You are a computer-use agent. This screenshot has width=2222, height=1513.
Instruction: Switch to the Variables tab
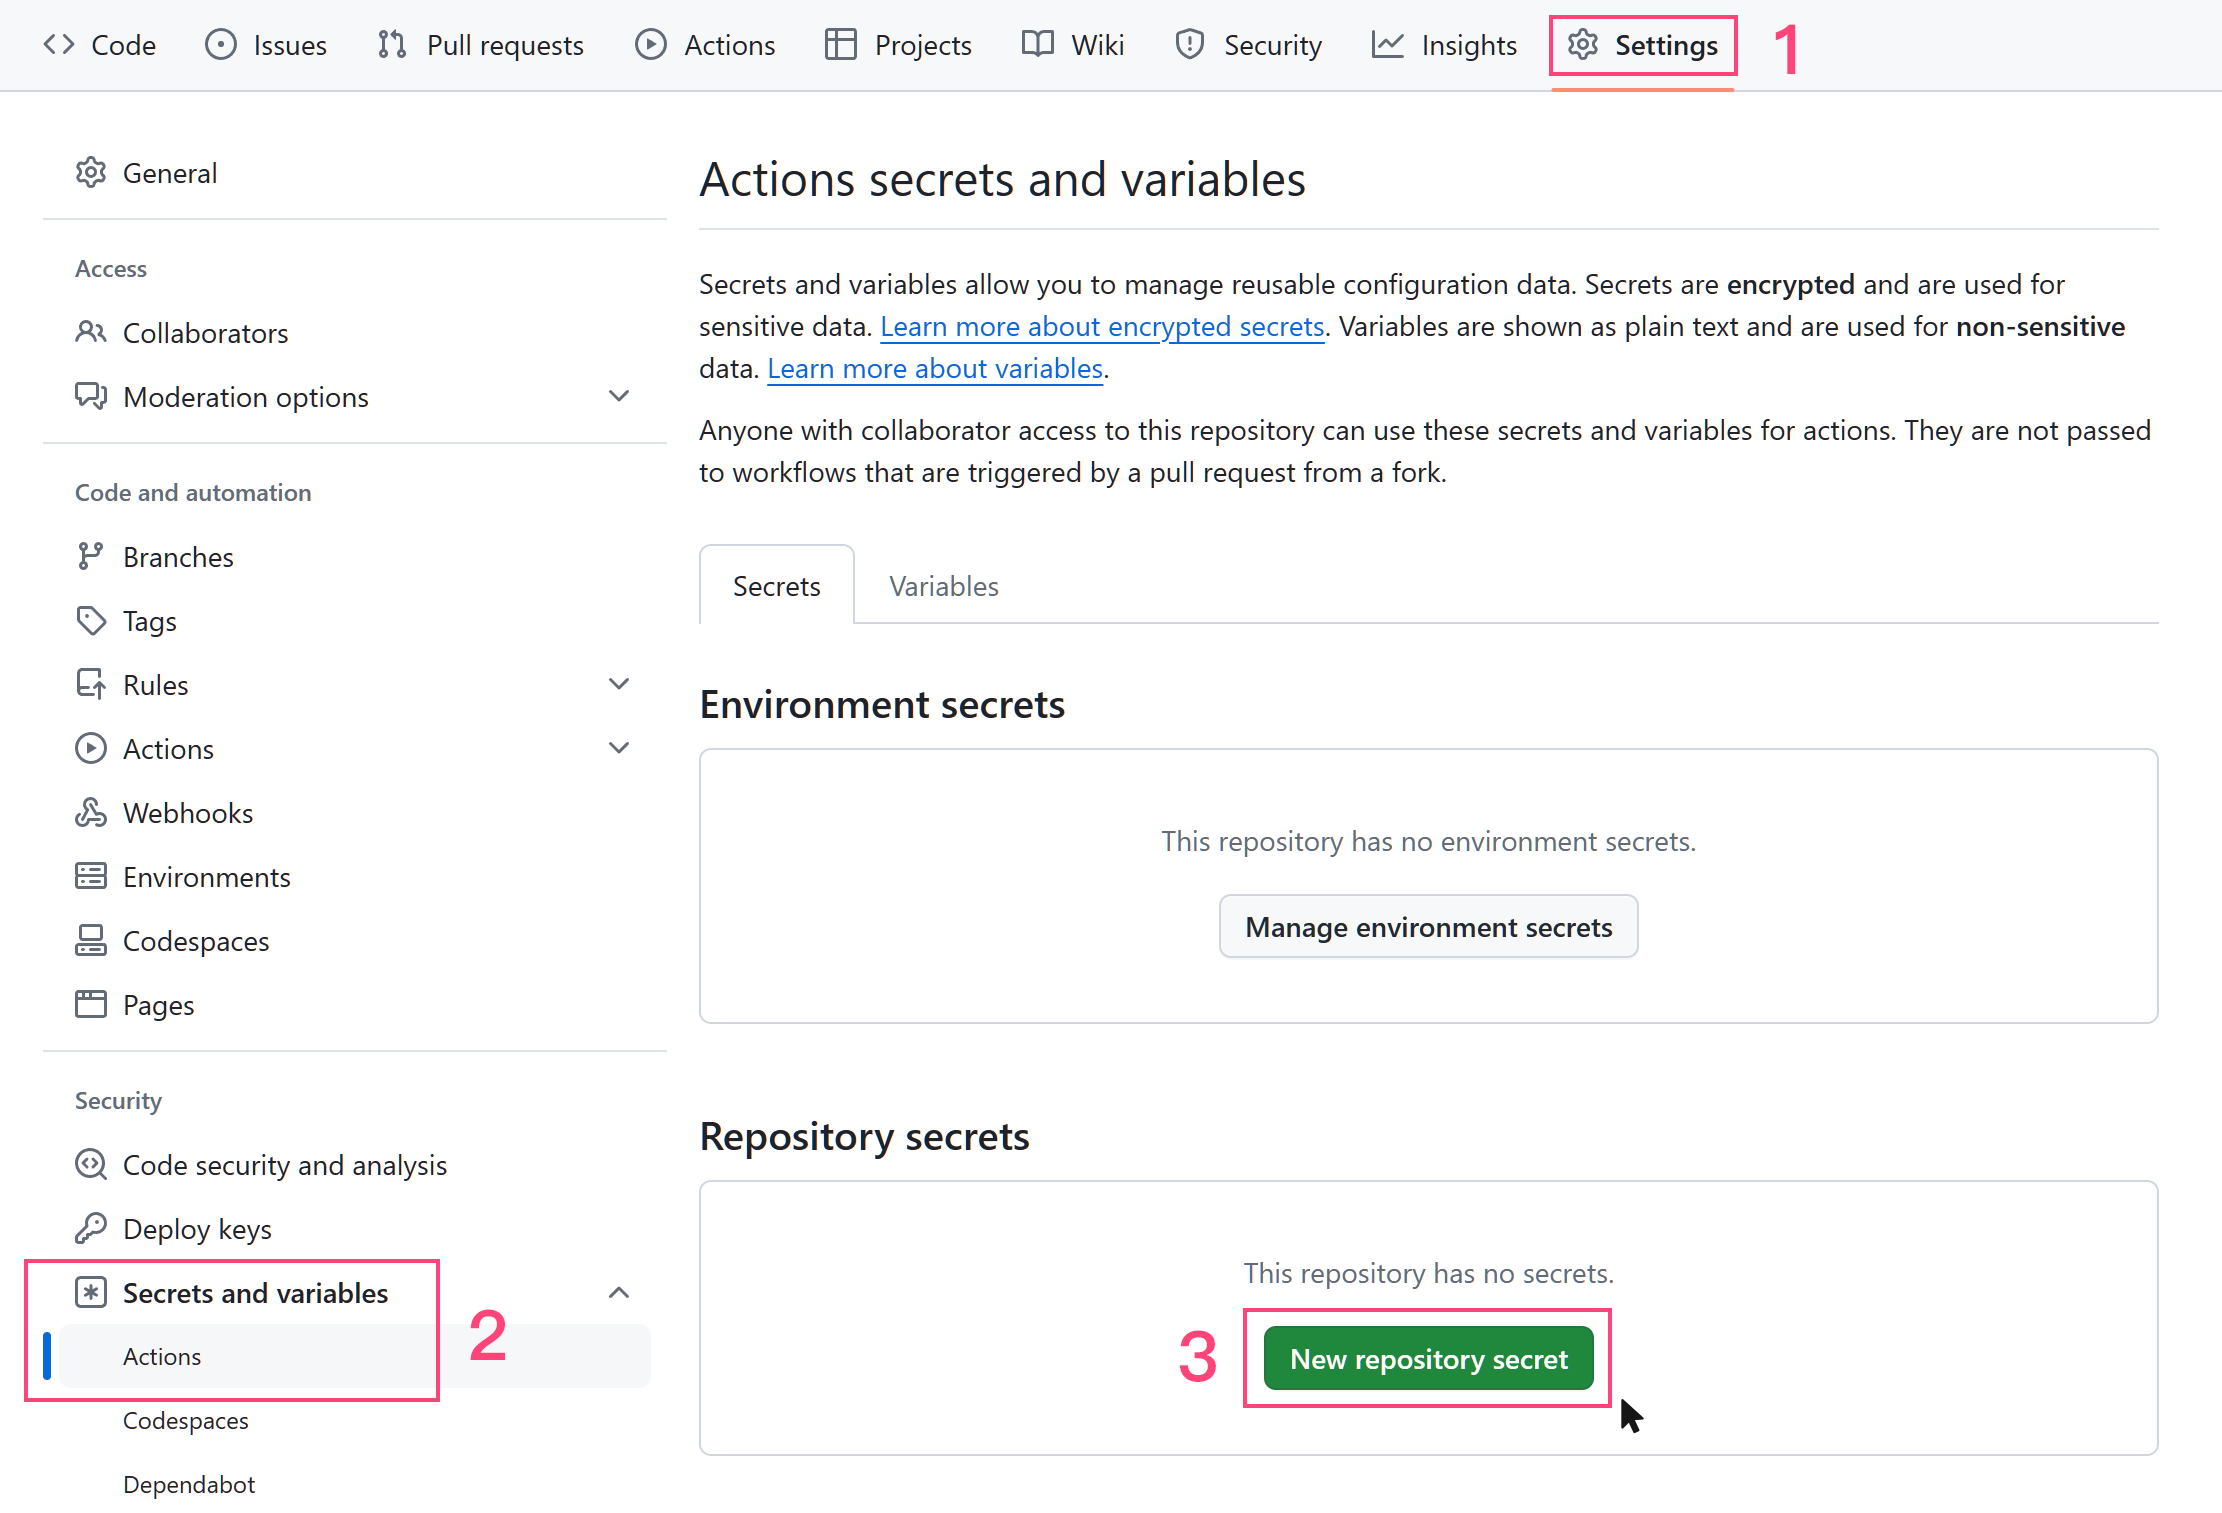tap(943, 586)
